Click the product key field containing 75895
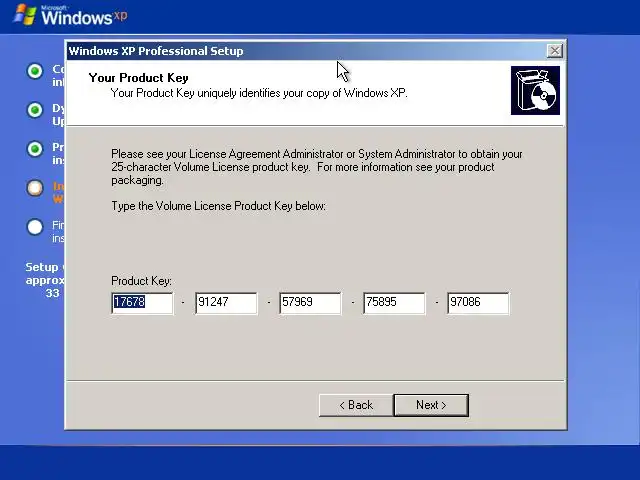640x480 pixels. (x=394, y=303)
